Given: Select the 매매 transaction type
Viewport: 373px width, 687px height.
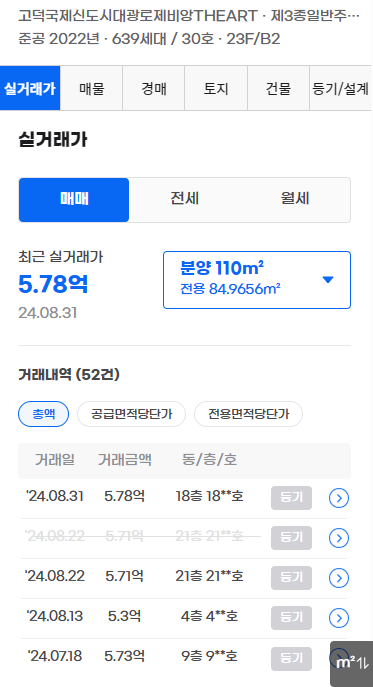Looking at the screenshot, I should click(x=74, y=200).
